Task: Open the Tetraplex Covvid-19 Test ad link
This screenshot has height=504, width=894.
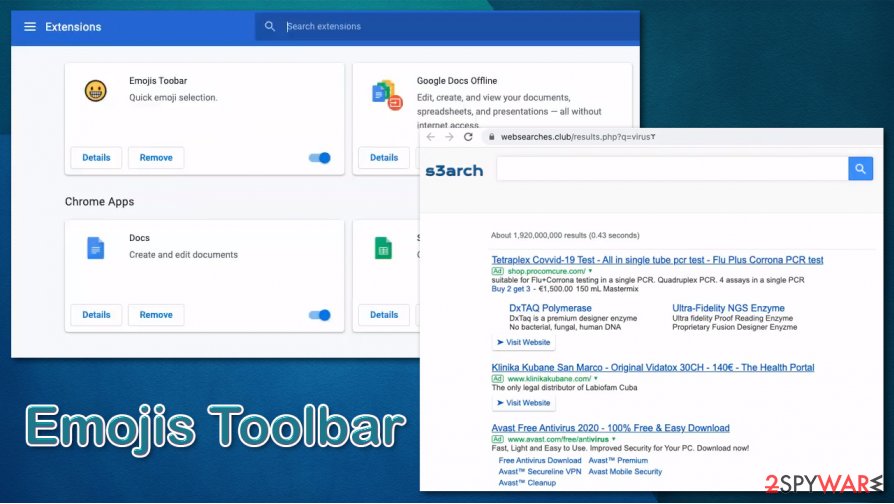Action: [657, 260]
